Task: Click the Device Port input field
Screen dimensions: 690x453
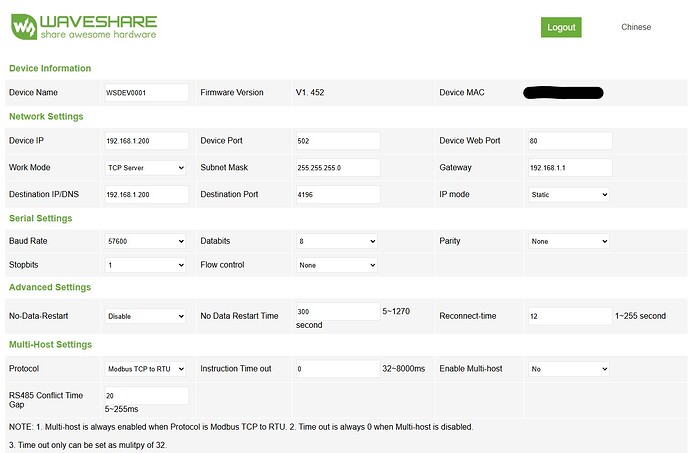Action: (338, 141)
